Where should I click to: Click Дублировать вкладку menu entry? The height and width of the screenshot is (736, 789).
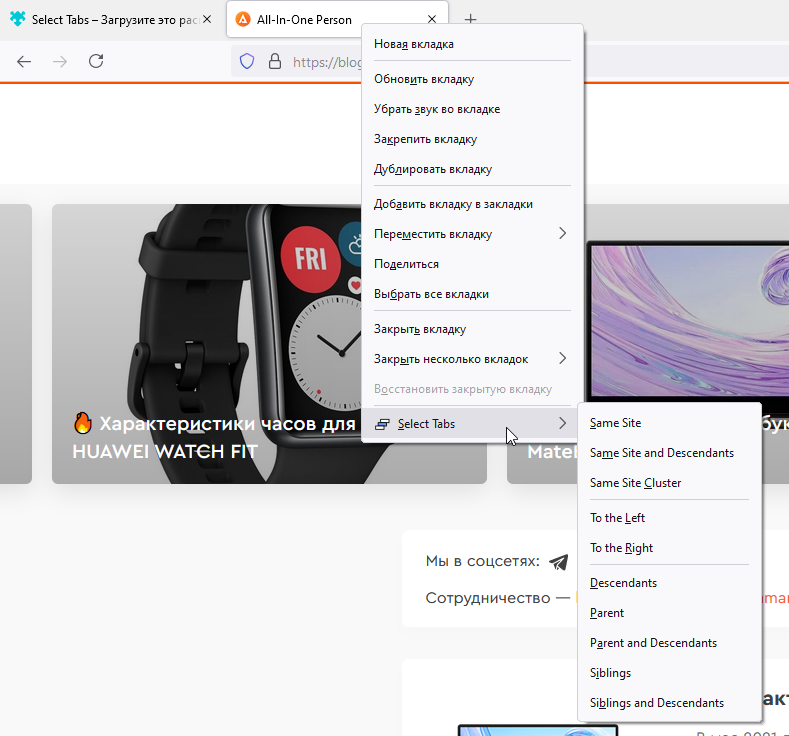click(472, 170)
